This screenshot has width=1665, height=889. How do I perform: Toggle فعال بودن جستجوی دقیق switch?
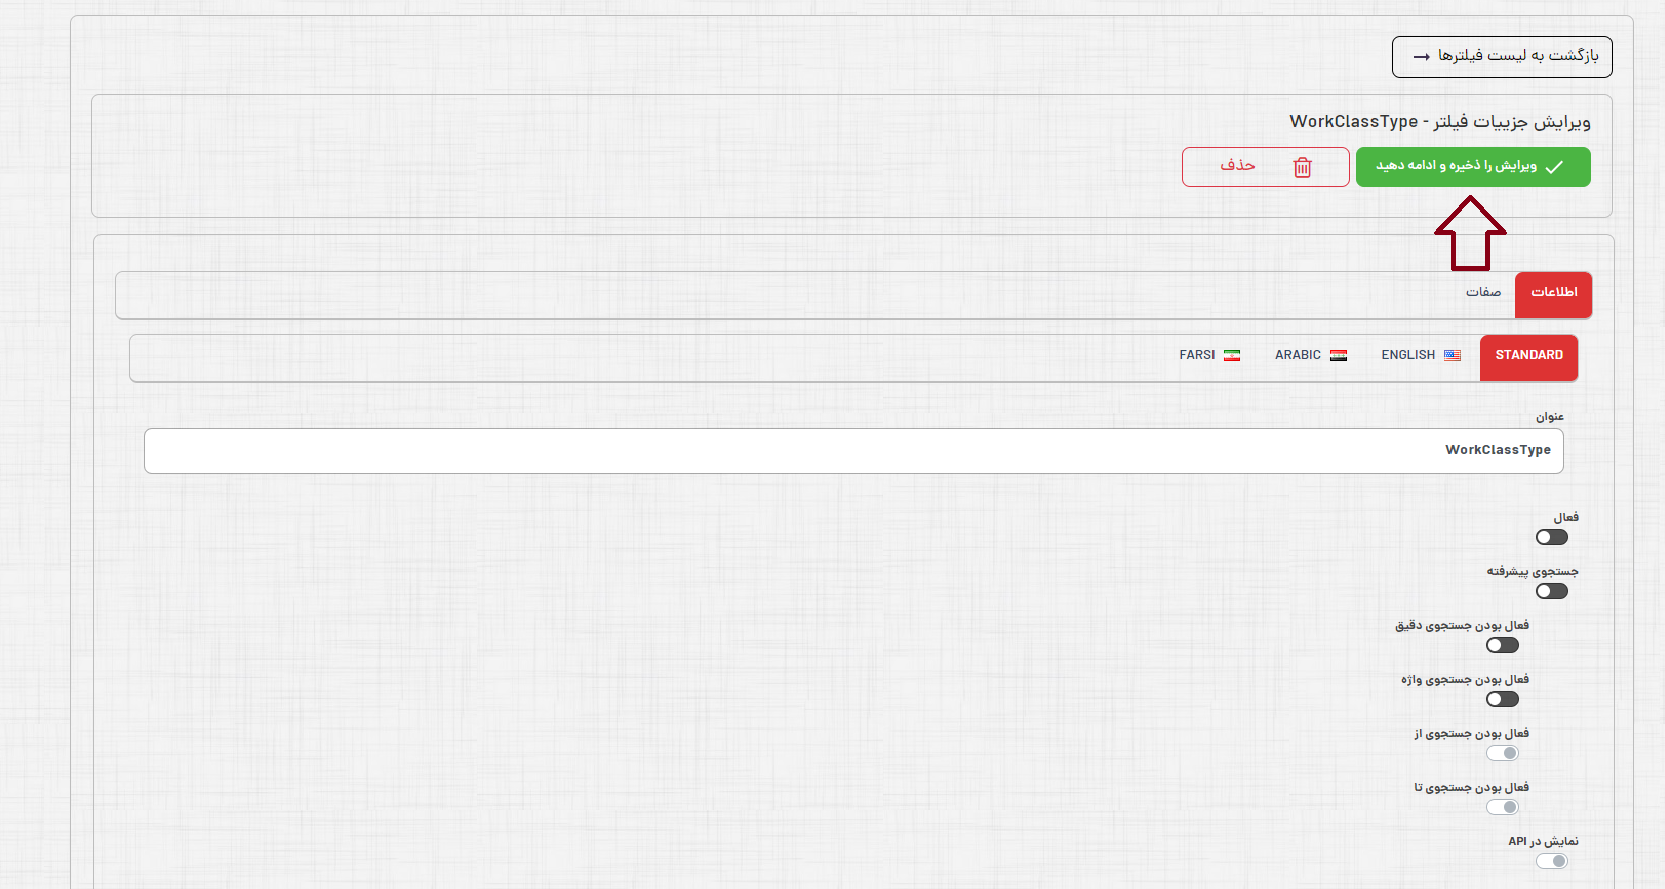point(1502,645)
